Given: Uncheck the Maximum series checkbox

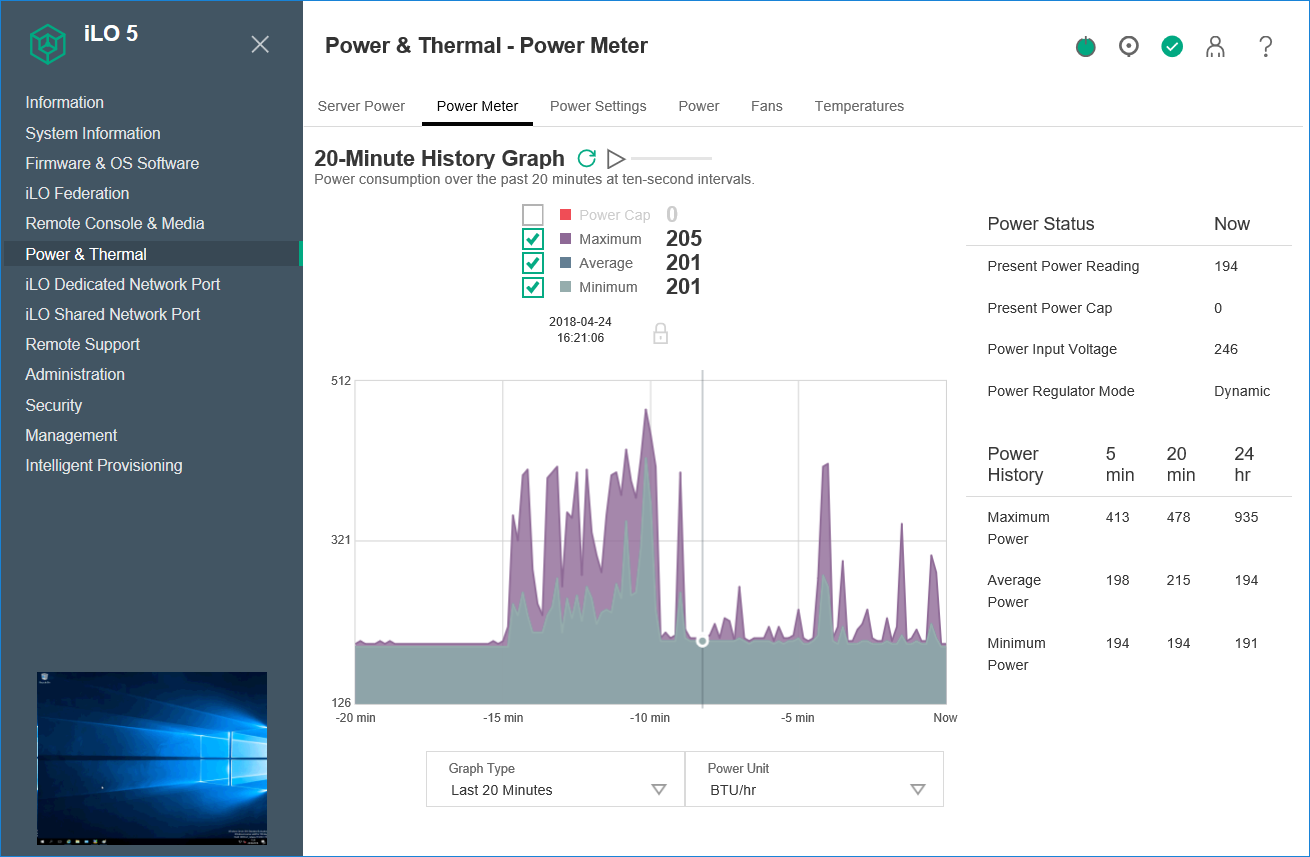Looking at the screenshot, I should point(533,239).
